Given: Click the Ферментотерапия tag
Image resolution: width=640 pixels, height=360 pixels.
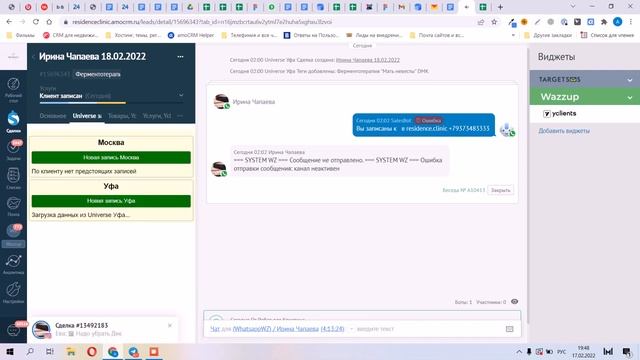Looking at the screenshot, I should pos(98,74).
